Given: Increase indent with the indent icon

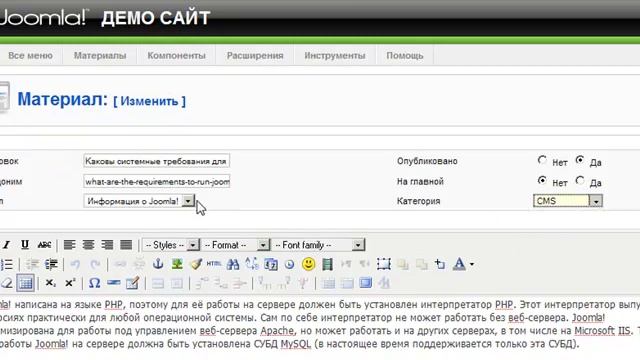Looking at the screenshot, I should point(51,264).
